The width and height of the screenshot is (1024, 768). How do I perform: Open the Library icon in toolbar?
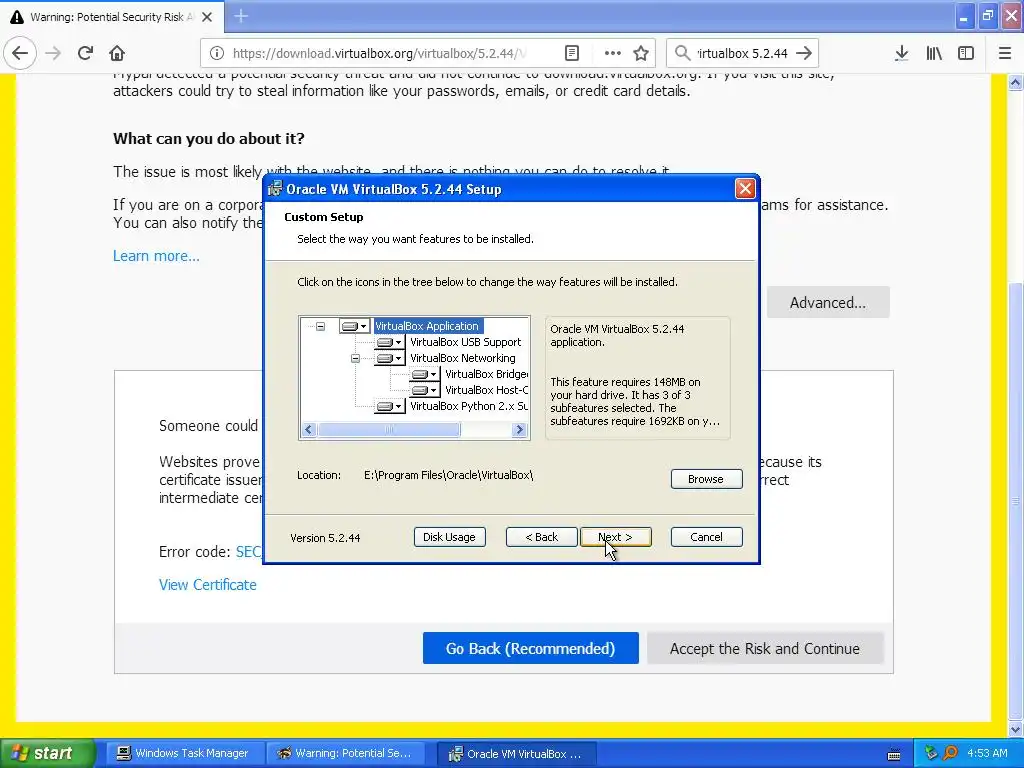click(934, 53)
